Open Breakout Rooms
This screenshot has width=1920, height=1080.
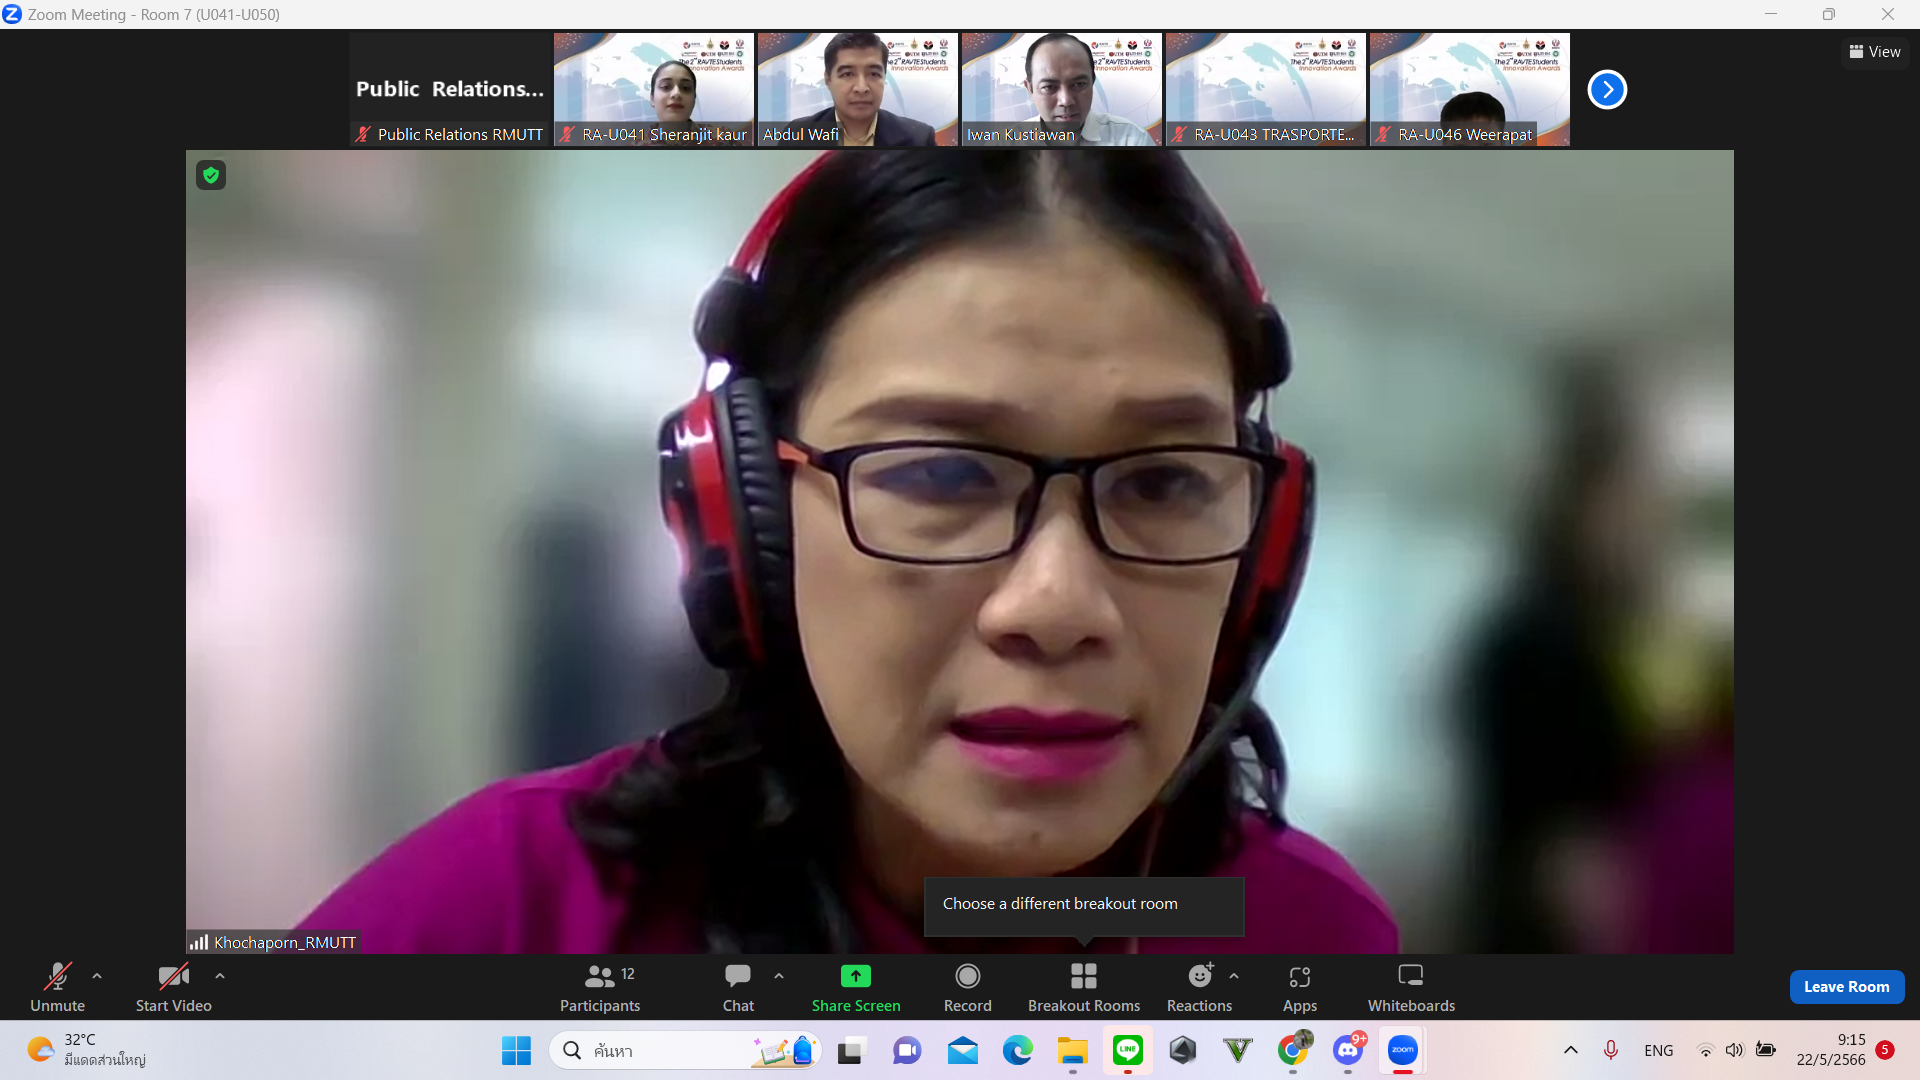point(1084,987)
